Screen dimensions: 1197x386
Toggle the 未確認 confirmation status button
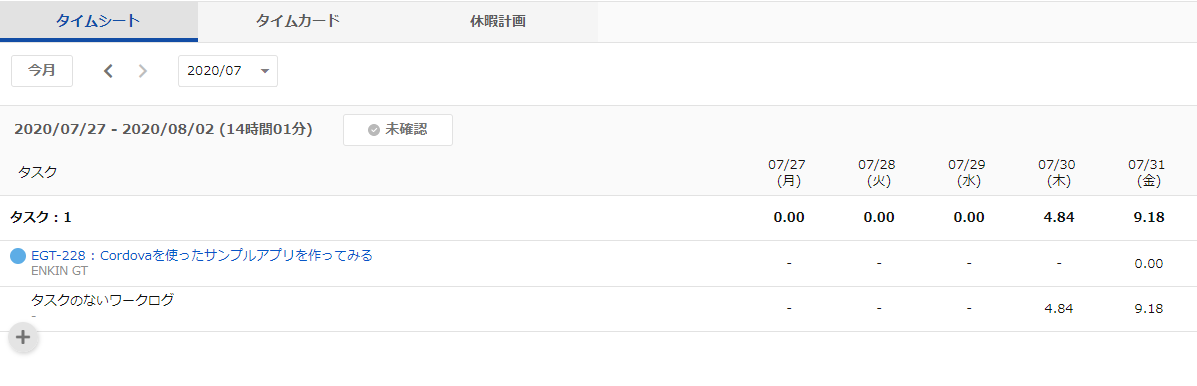click(398, 130)
